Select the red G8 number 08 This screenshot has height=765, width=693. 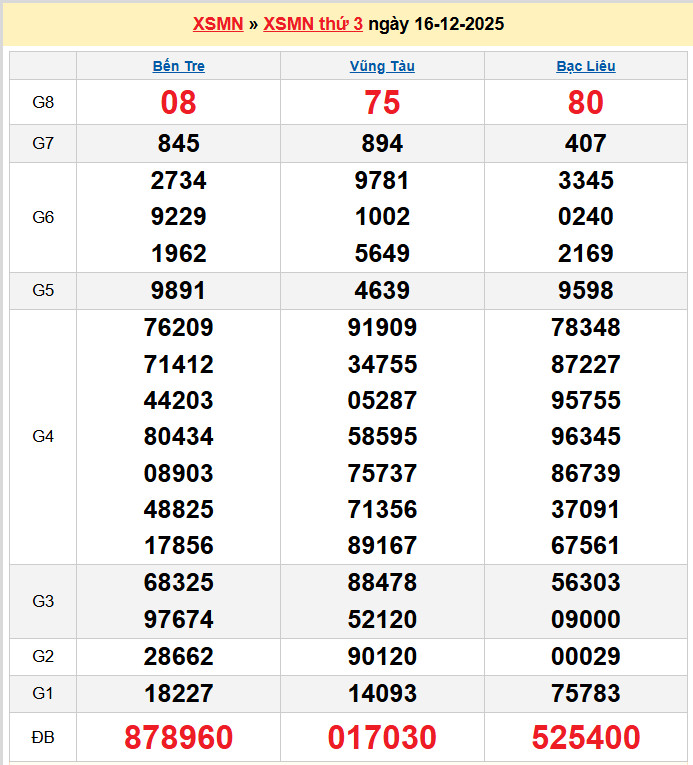coord(179,102)
